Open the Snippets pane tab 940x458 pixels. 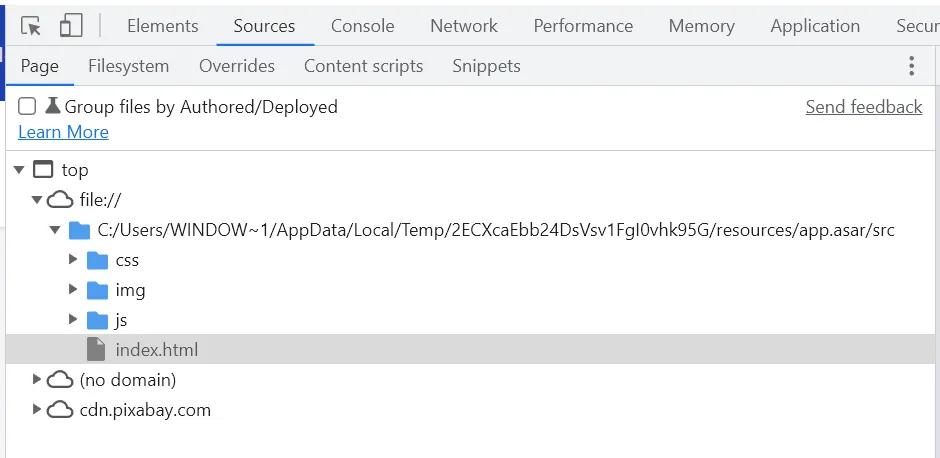pyautogui.click(x=486, y=66)
